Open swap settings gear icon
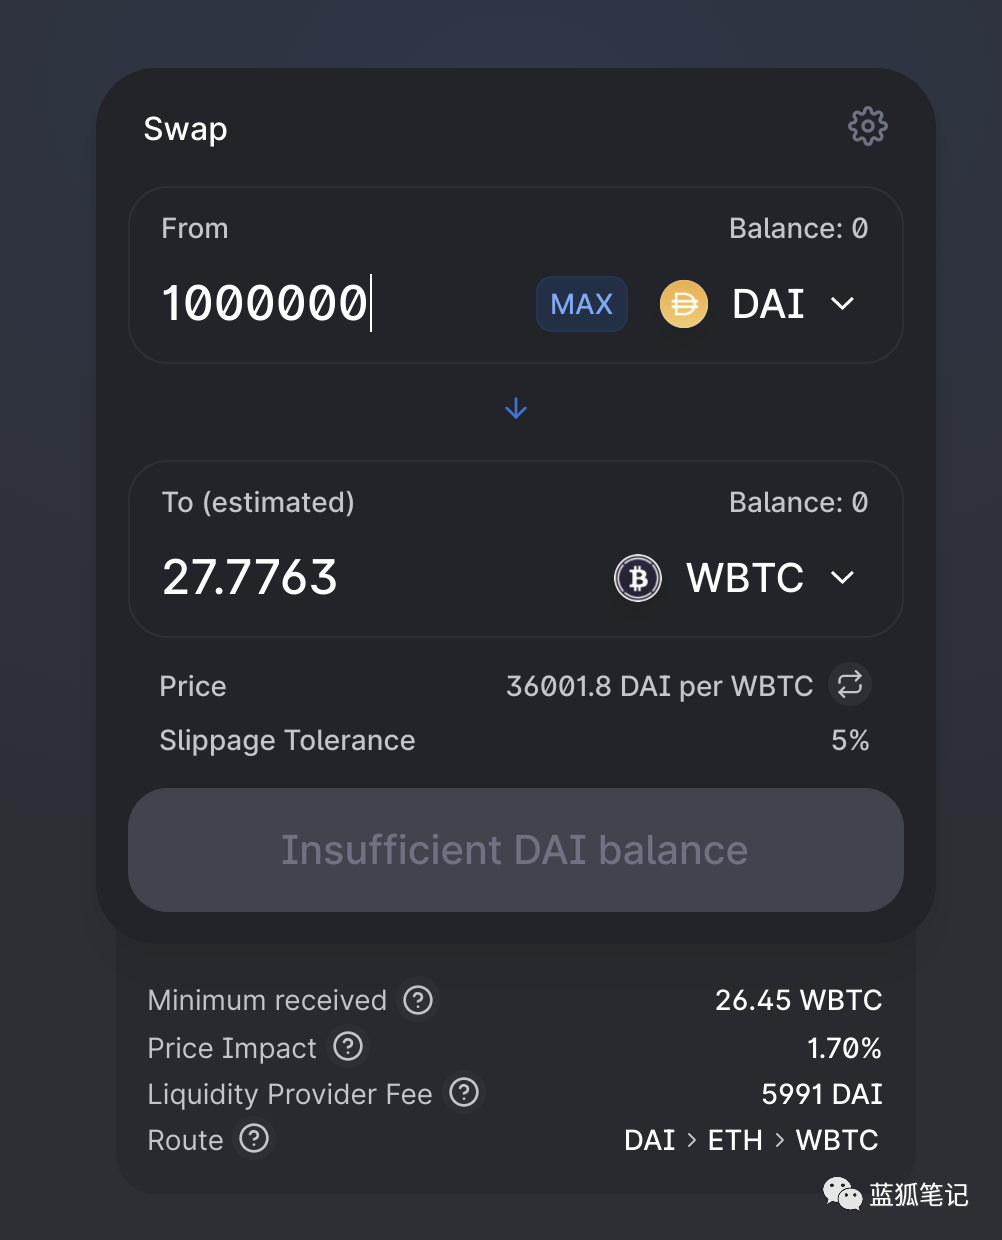This screenshot has width=1002, height=1240. (867, 127)
